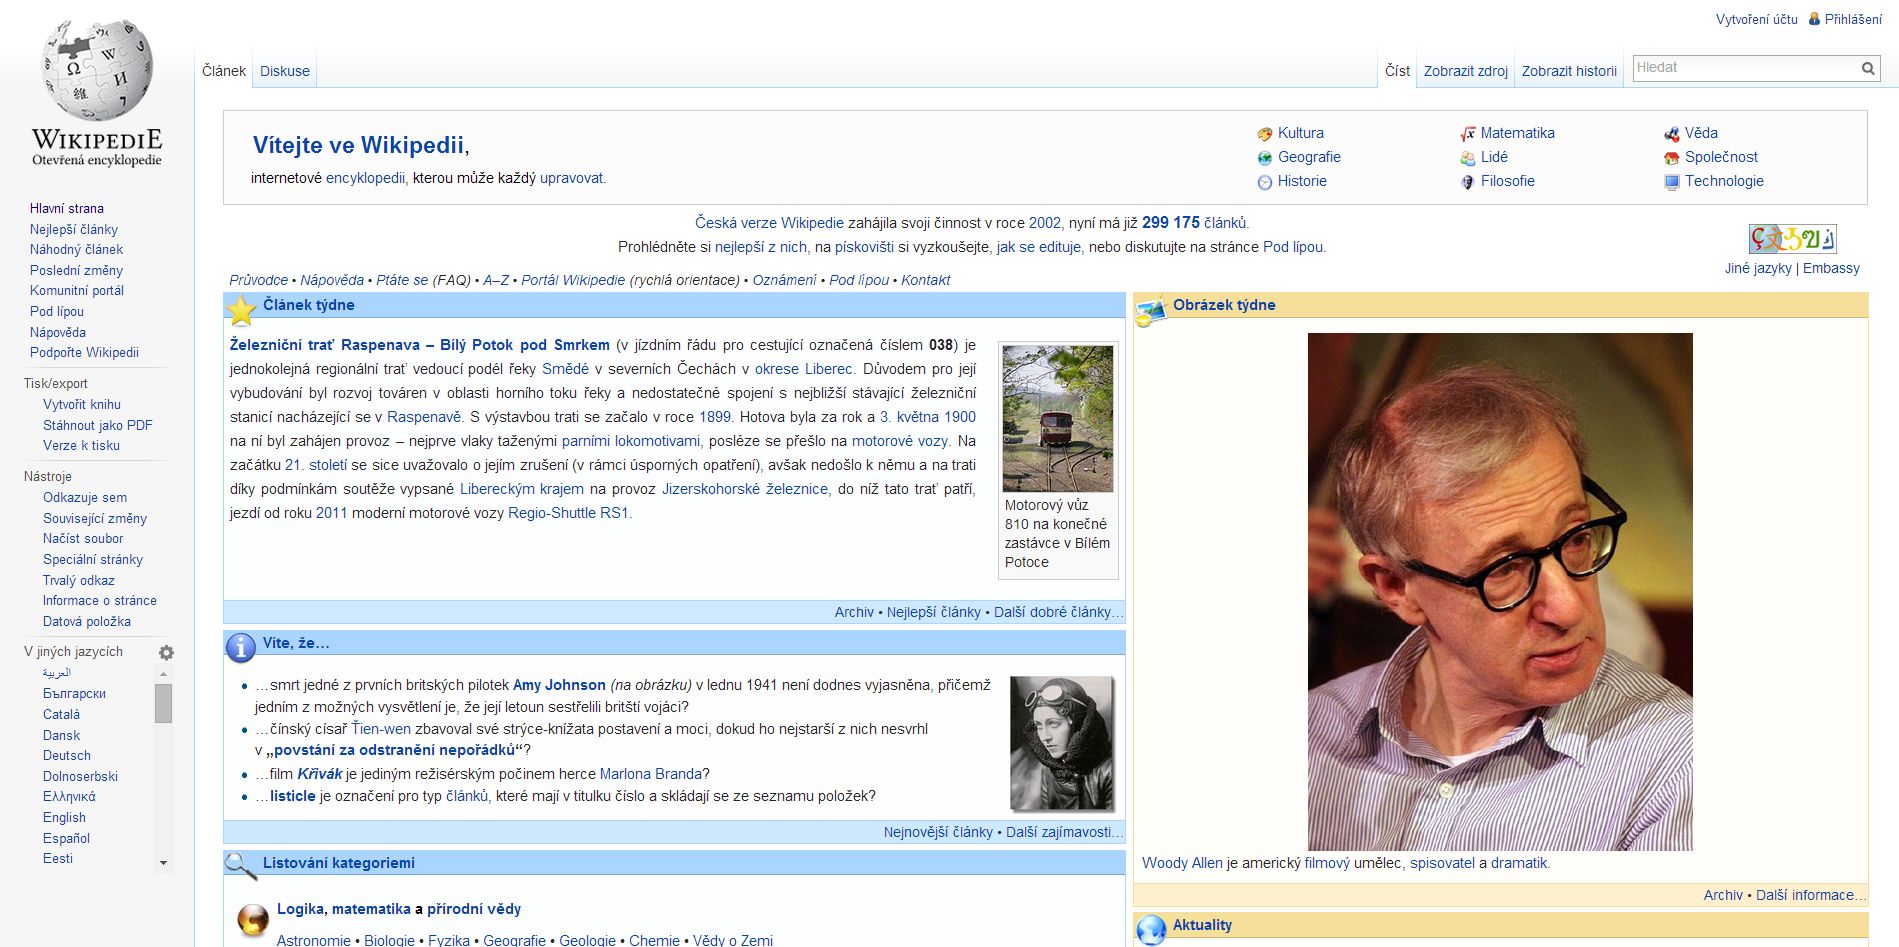Open Odkazuje sem tool link

click(x=85, y=497)
